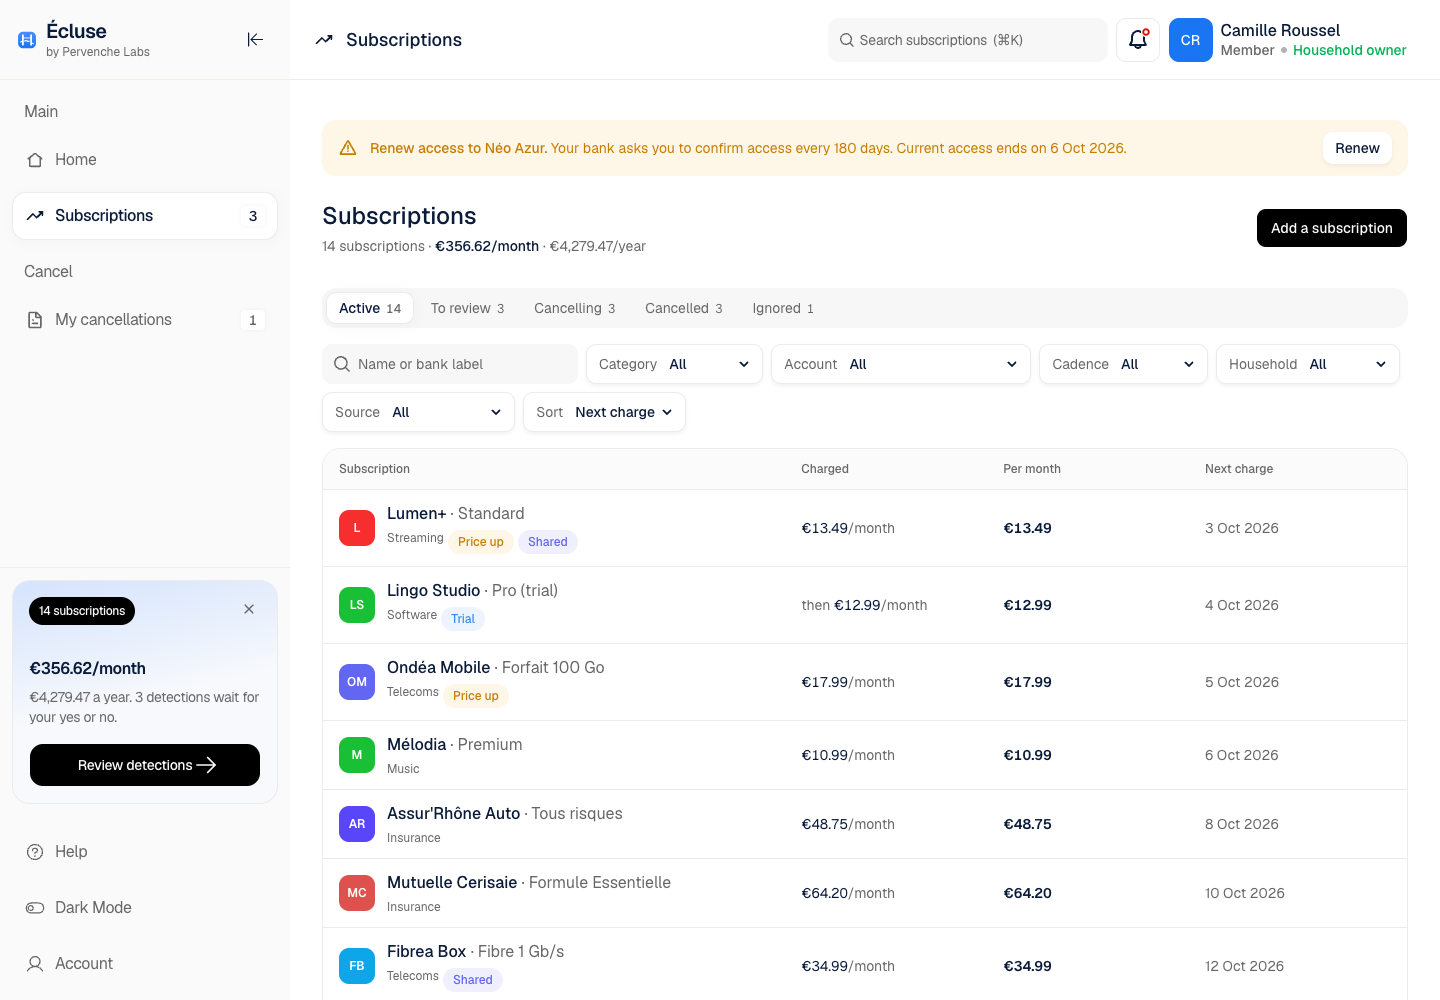Click the Next charge column header
This screenshot has height=1000, width=1440.
[x=1239, y=469]
